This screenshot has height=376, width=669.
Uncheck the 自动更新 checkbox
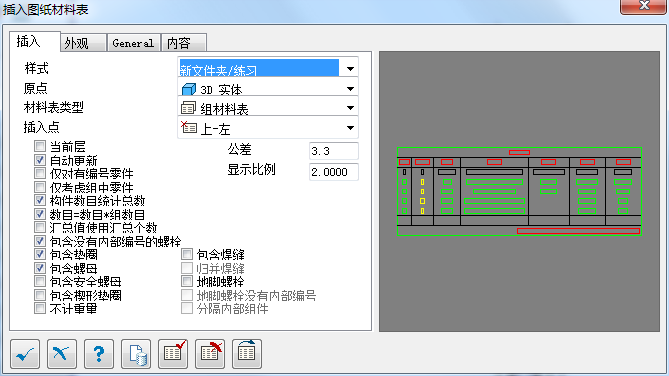point(40,160)
